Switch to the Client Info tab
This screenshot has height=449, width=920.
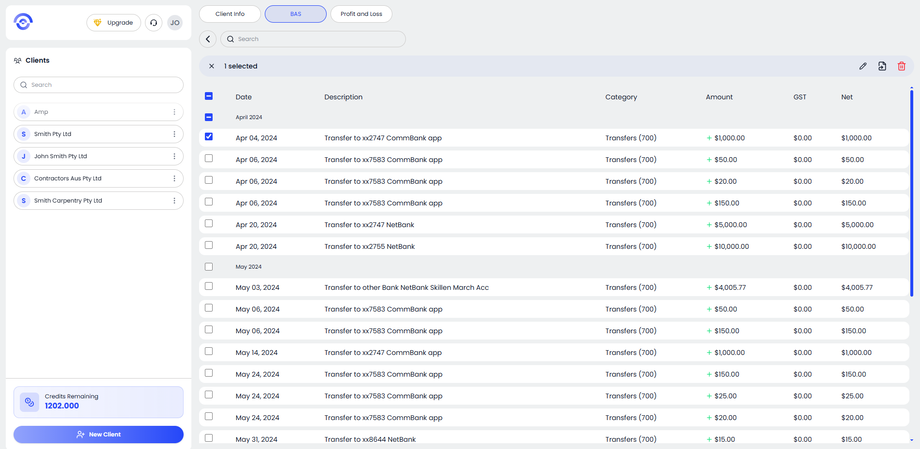click(x=230, y=14)
